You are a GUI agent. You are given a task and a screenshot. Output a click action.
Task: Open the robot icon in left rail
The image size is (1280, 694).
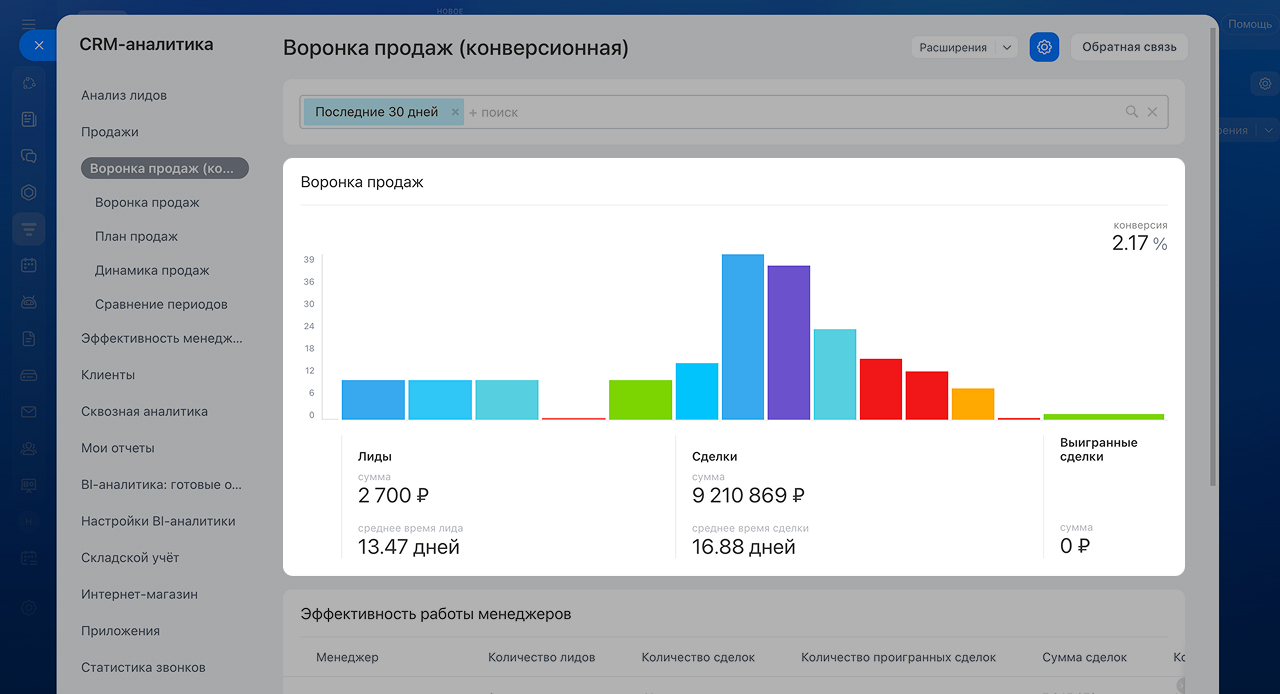28,302
